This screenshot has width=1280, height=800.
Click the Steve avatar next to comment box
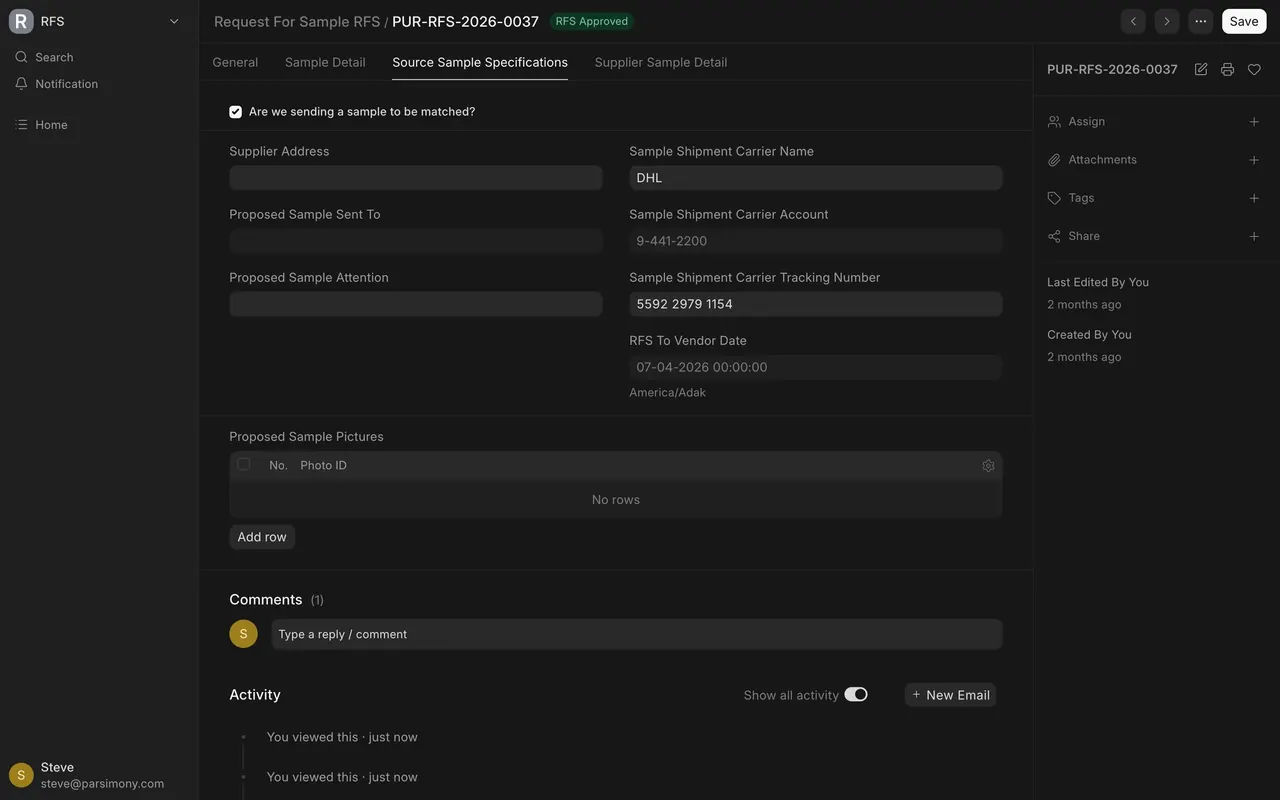click(x=243, y=634)
